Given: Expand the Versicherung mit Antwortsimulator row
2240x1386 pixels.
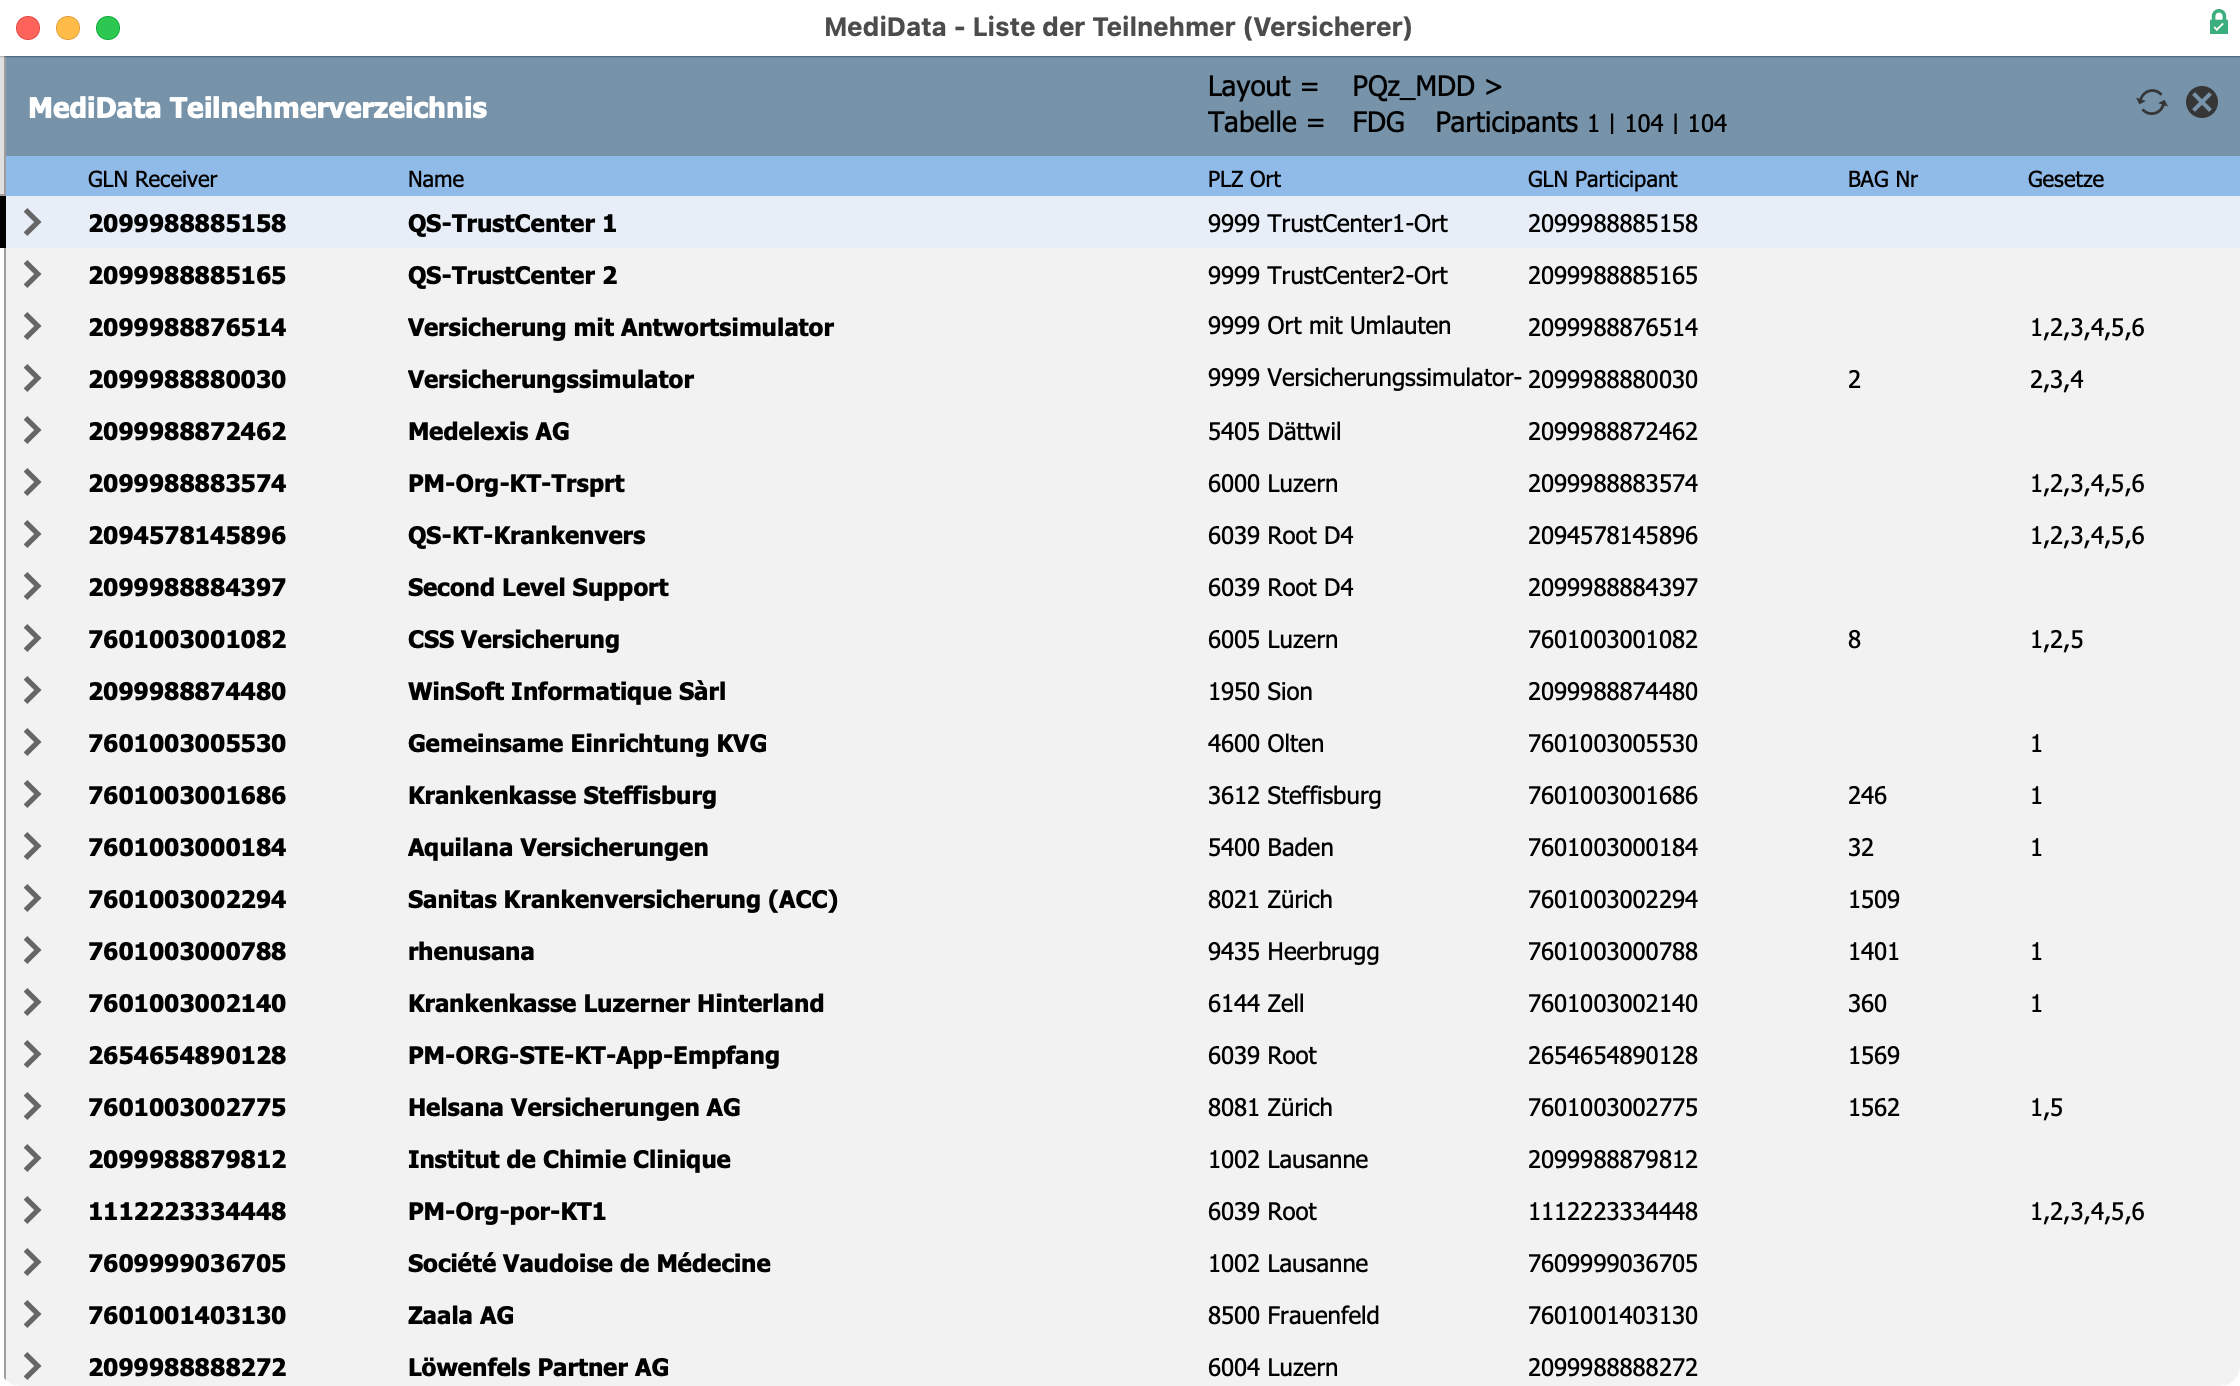Looking at the screenshot, I should coord(32,326).
